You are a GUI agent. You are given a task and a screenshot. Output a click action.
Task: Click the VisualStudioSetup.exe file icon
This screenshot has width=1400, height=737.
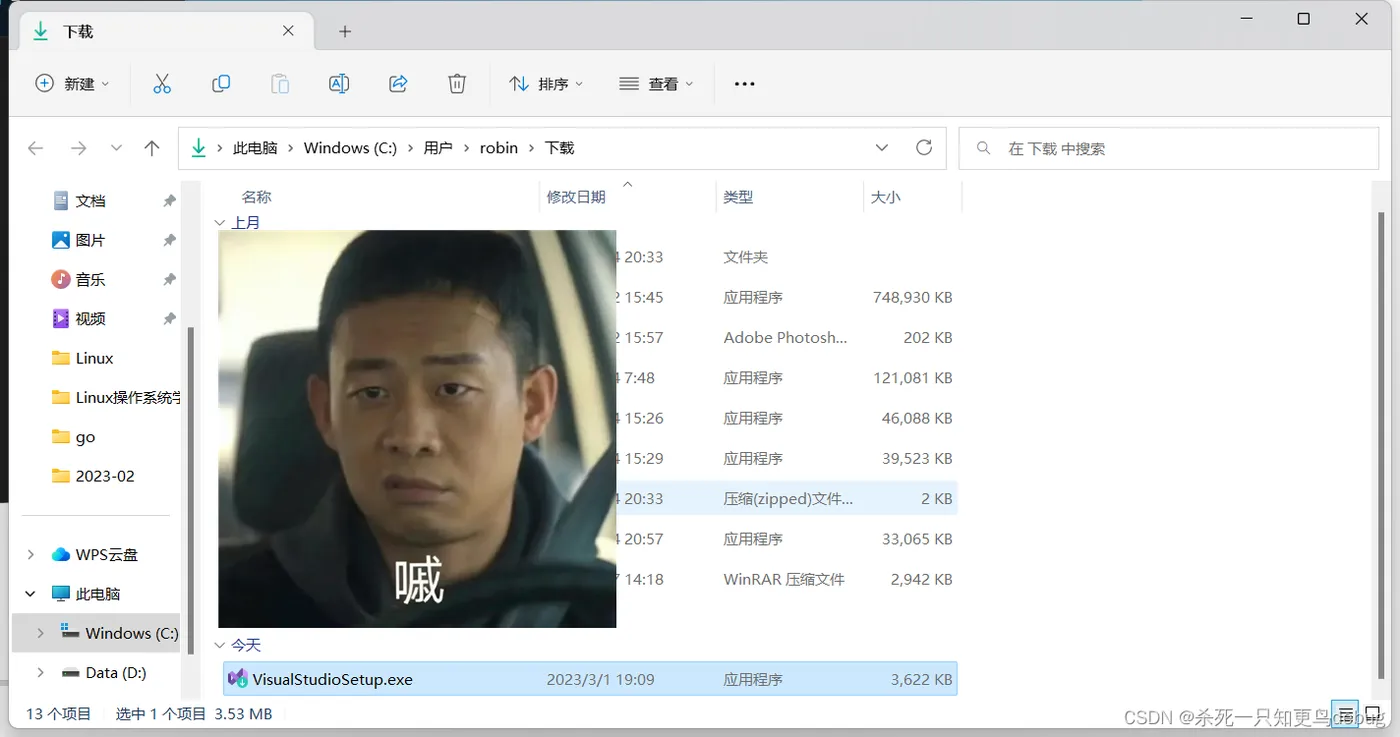[238, 679]
